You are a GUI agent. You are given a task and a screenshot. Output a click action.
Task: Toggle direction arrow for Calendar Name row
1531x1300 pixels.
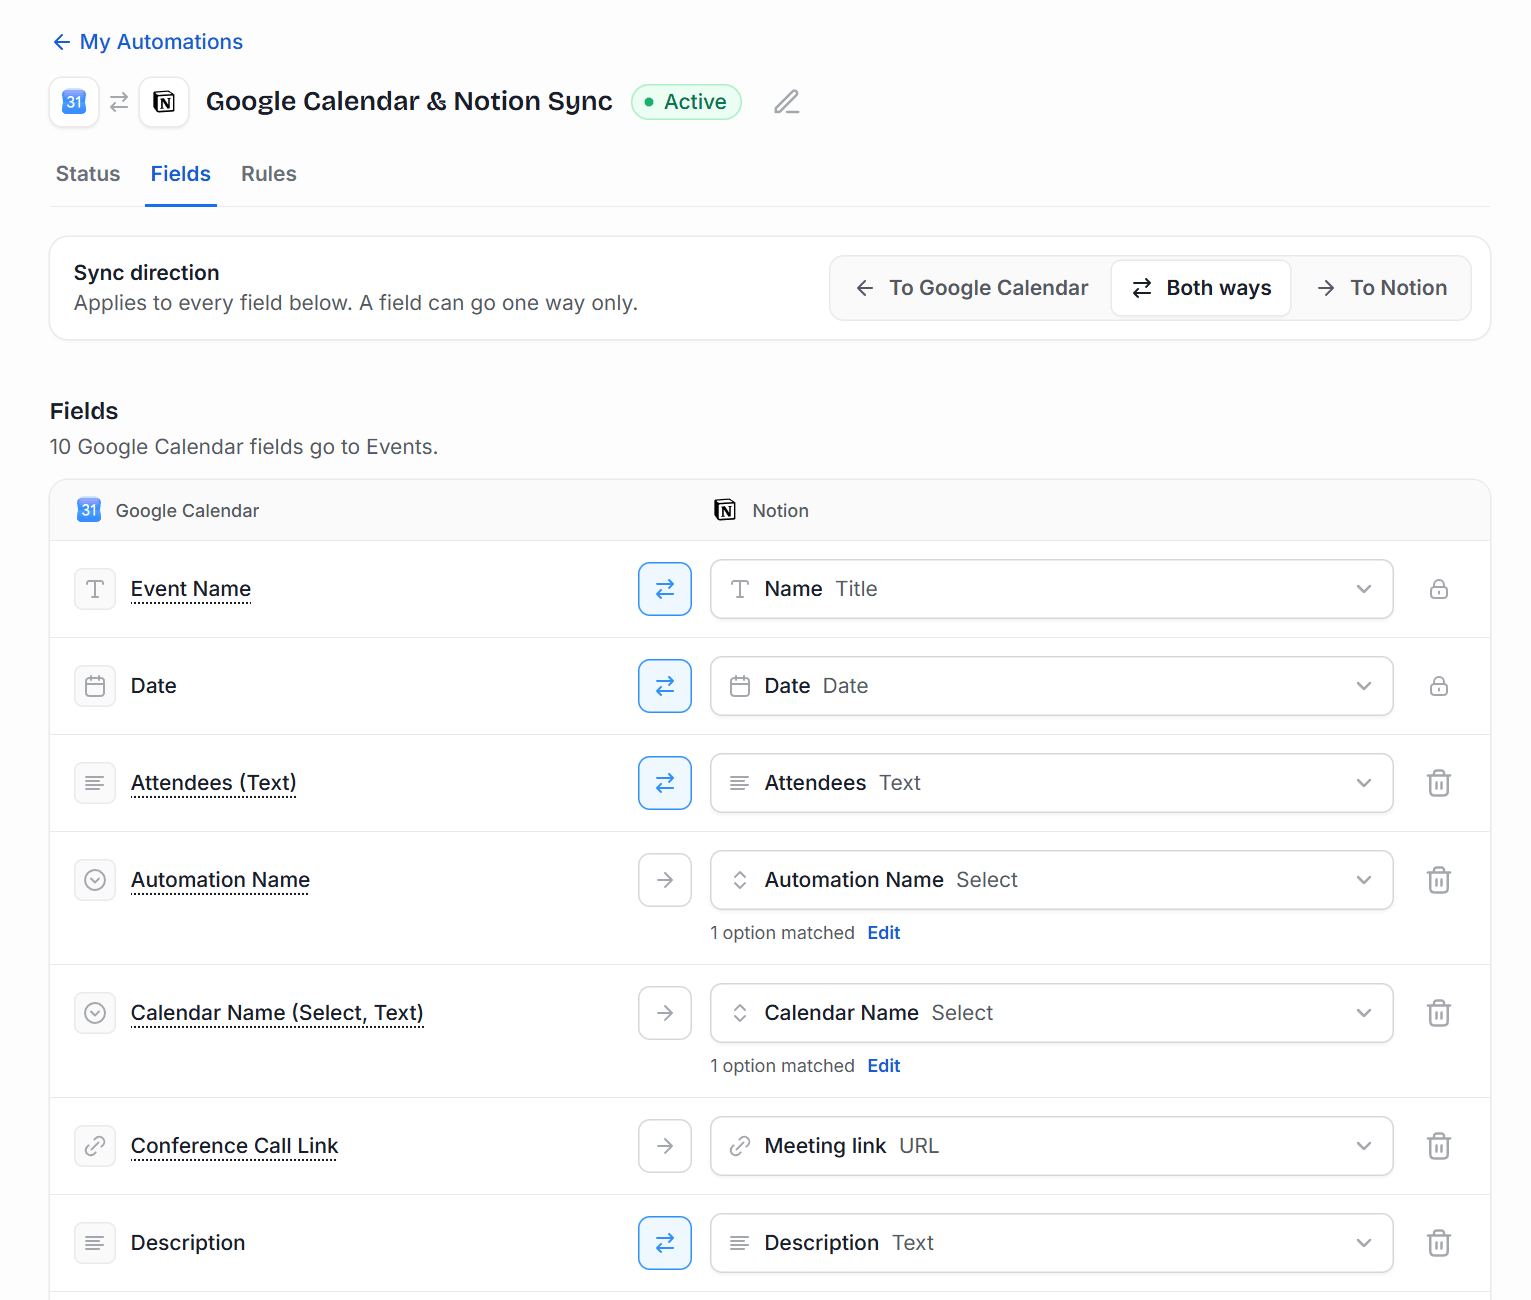pos(665,1013)
